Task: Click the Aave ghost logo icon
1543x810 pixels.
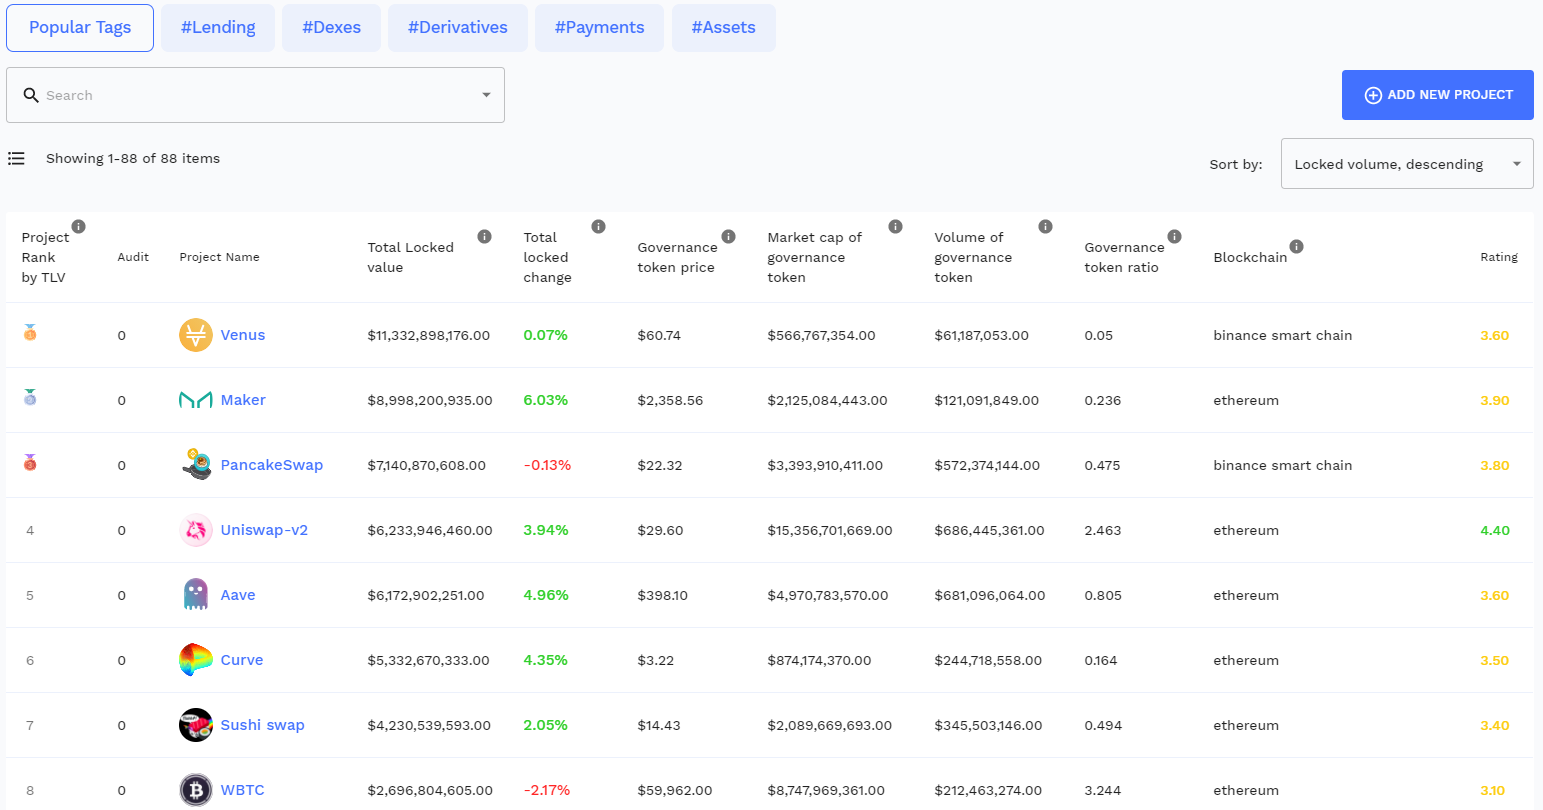Action: (x=196, y=595)
